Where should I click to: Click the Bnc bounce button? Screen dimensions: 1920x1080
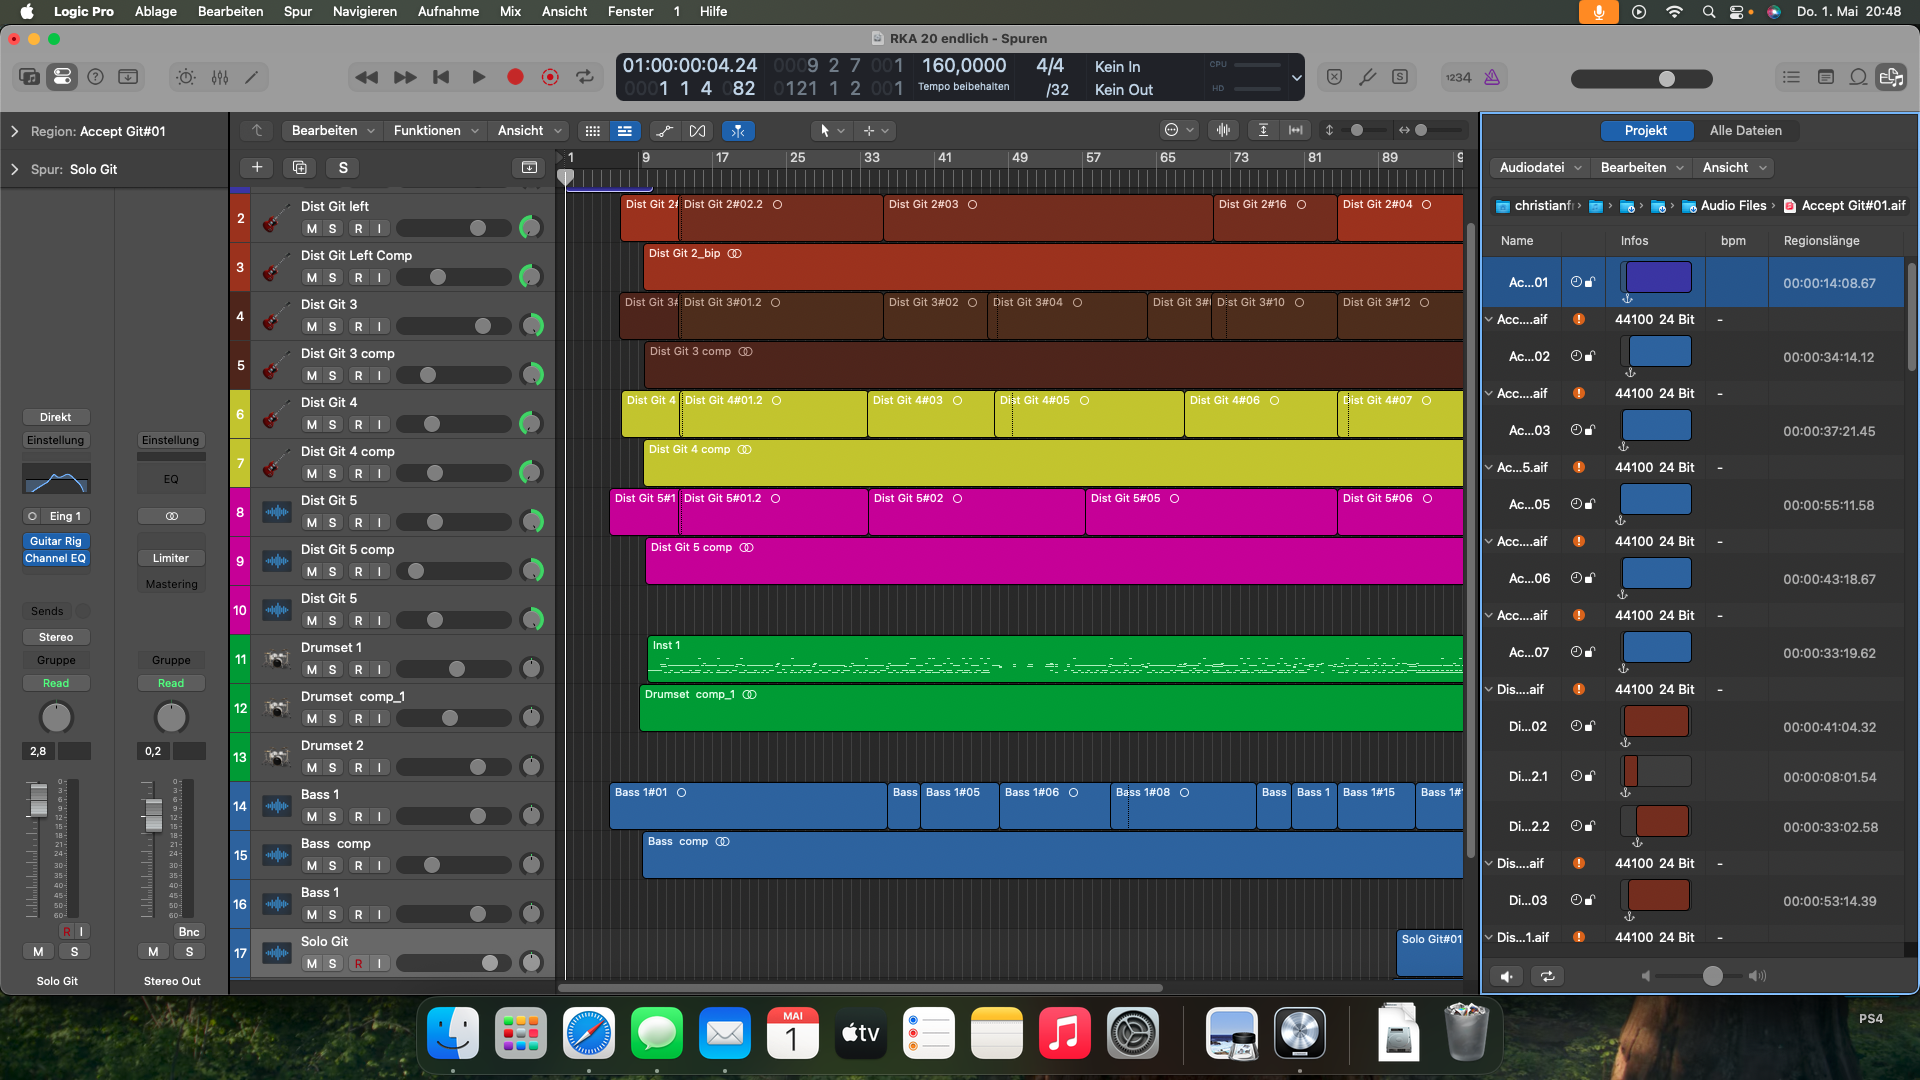point(189,932)
